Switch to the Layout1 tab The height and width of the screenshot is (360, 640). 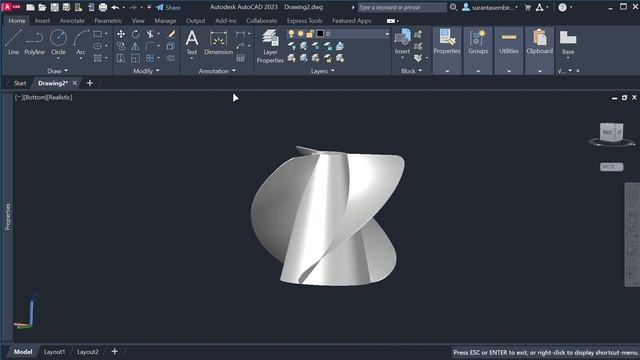point(54,352)
